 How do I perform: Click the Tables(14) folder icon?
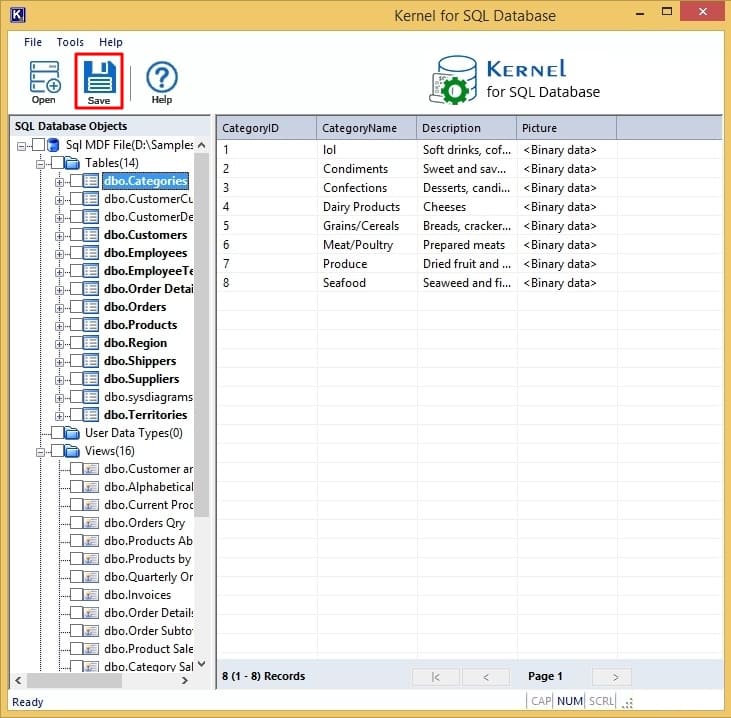click(72, 163)
